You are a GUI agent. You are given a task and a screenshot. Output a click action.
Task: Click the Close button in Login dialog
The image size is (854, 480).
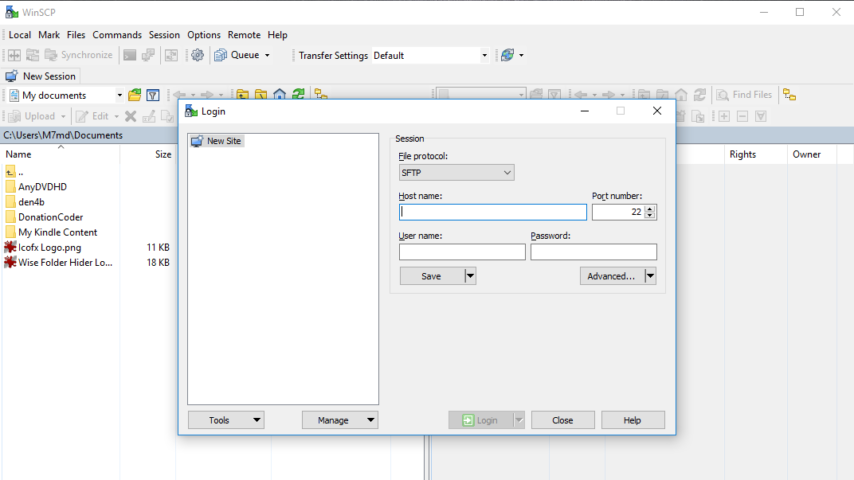563,420
